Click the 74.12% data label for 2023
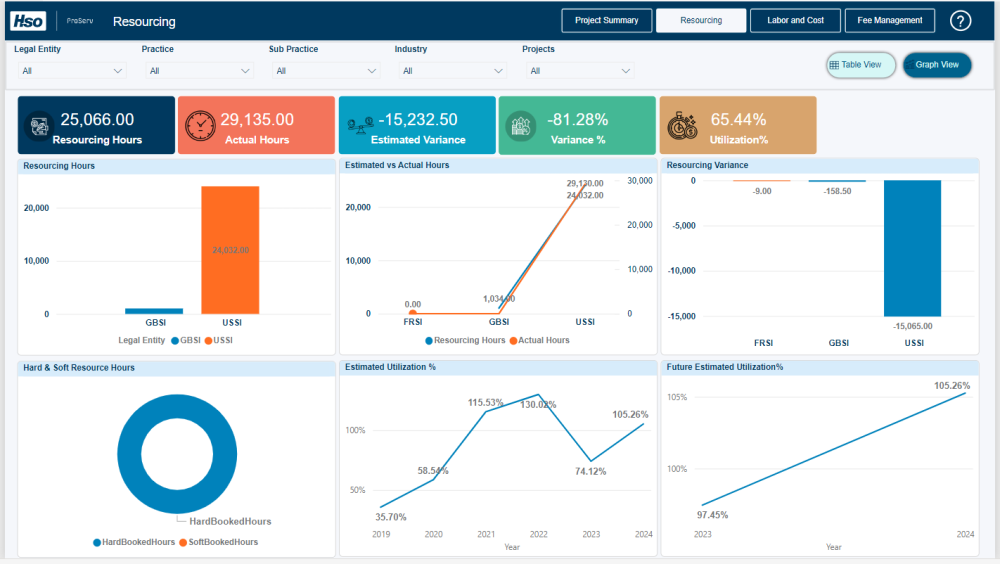This screenshot has height=564, width=1000. pos(591,471)
